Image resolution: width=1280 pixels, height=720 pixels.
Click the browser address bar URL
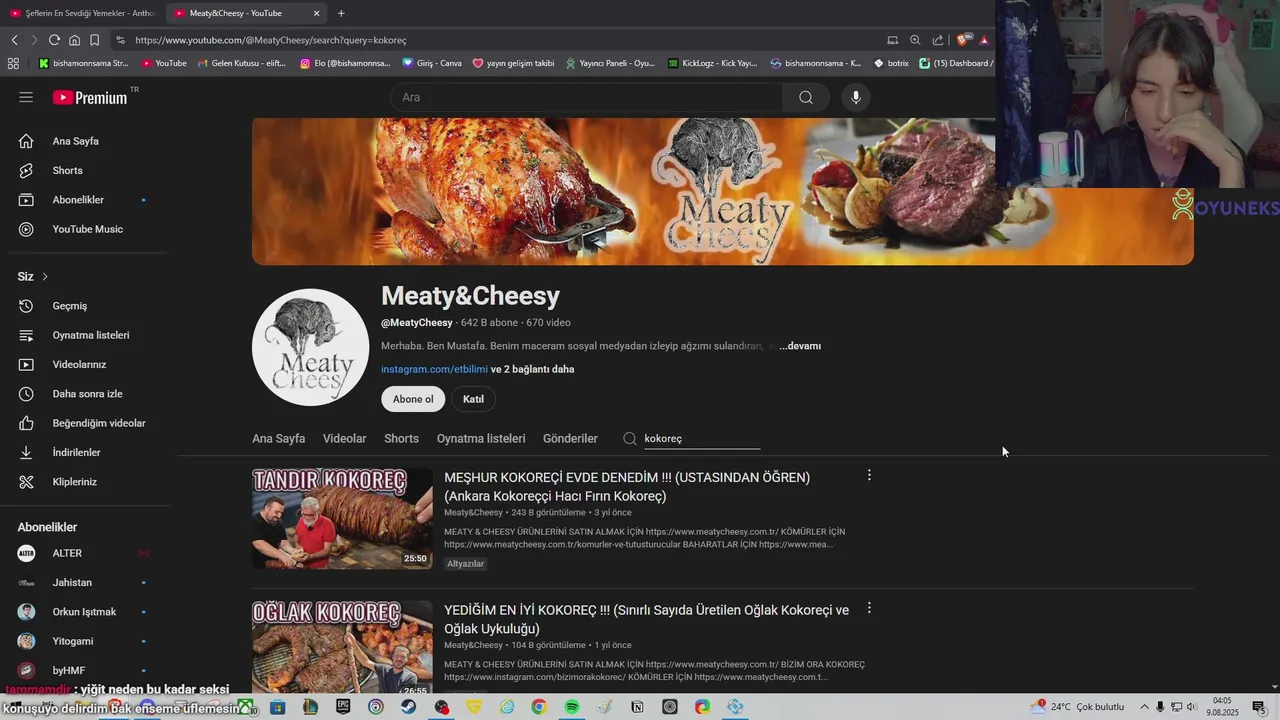[271, 40]
